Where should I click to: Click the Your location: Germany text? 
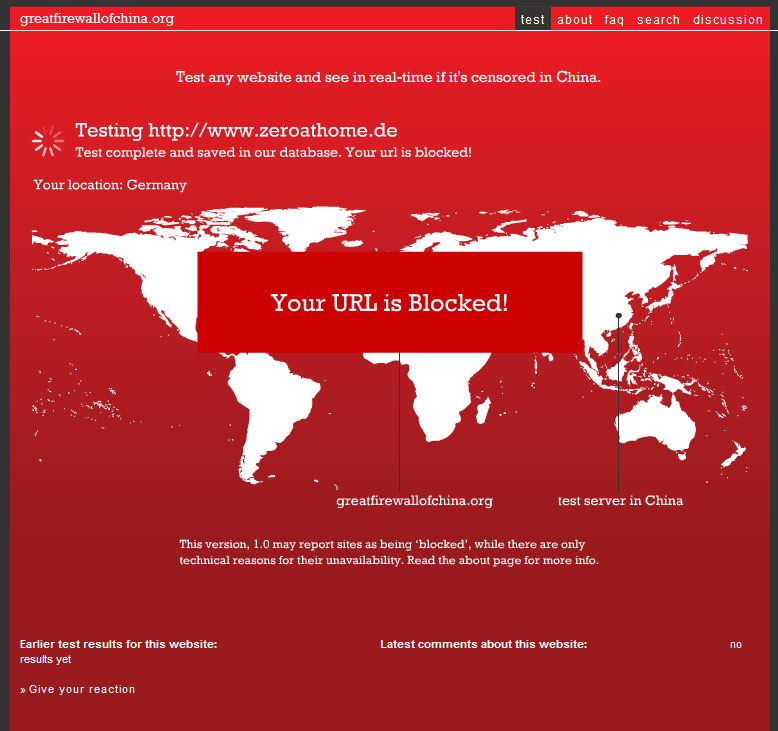[110, 184]
